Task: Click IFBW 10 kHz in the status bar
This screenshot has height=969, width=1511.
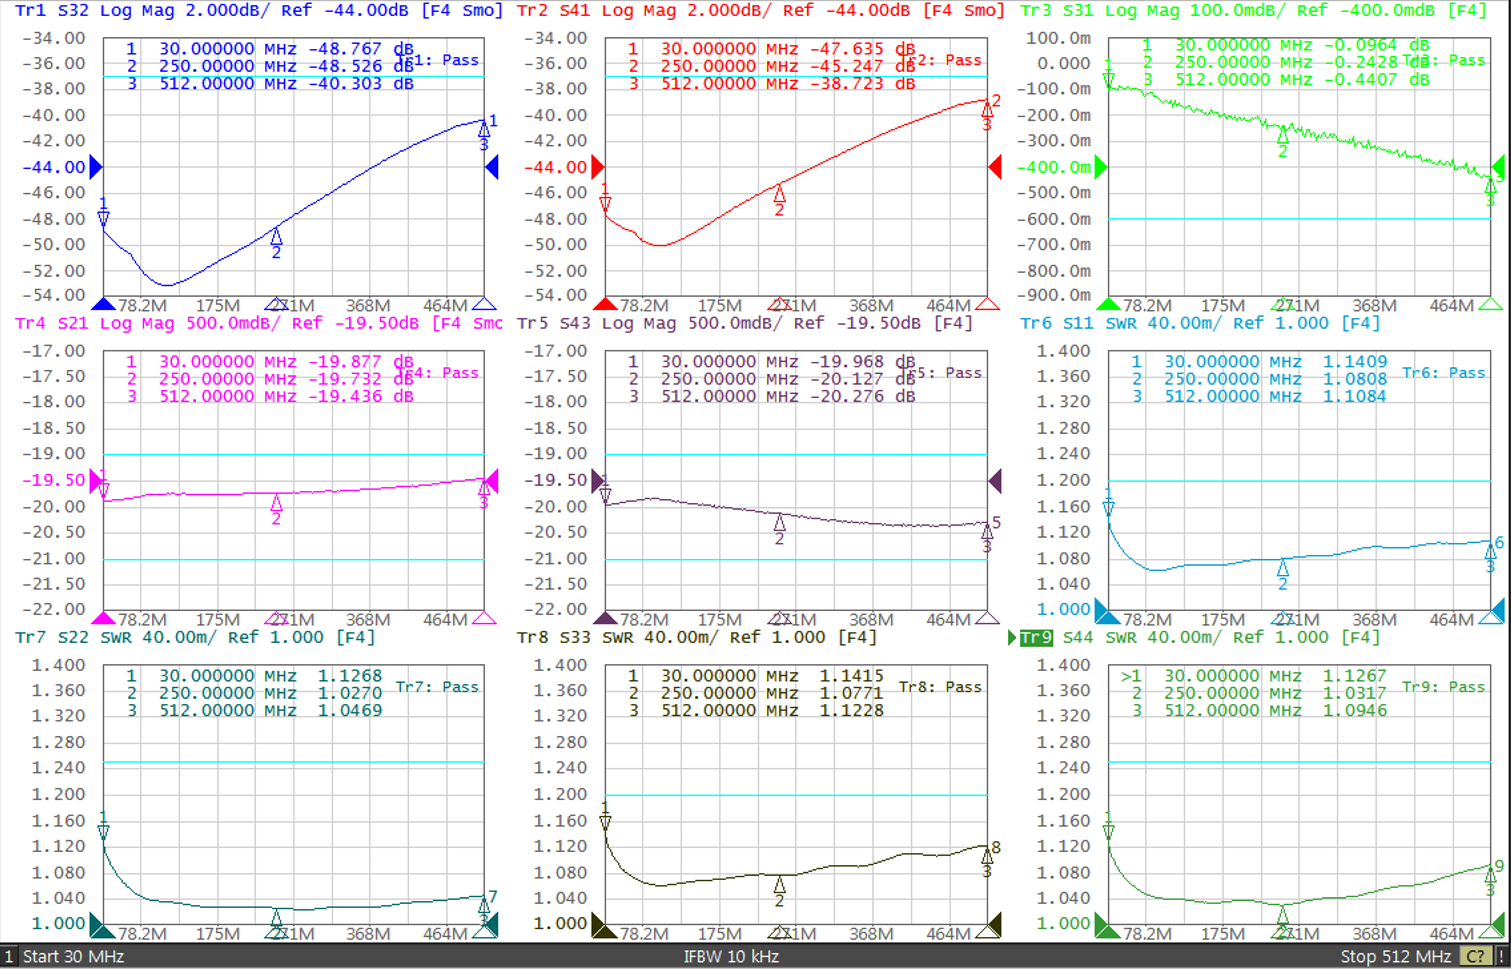Action: (731, 957)
